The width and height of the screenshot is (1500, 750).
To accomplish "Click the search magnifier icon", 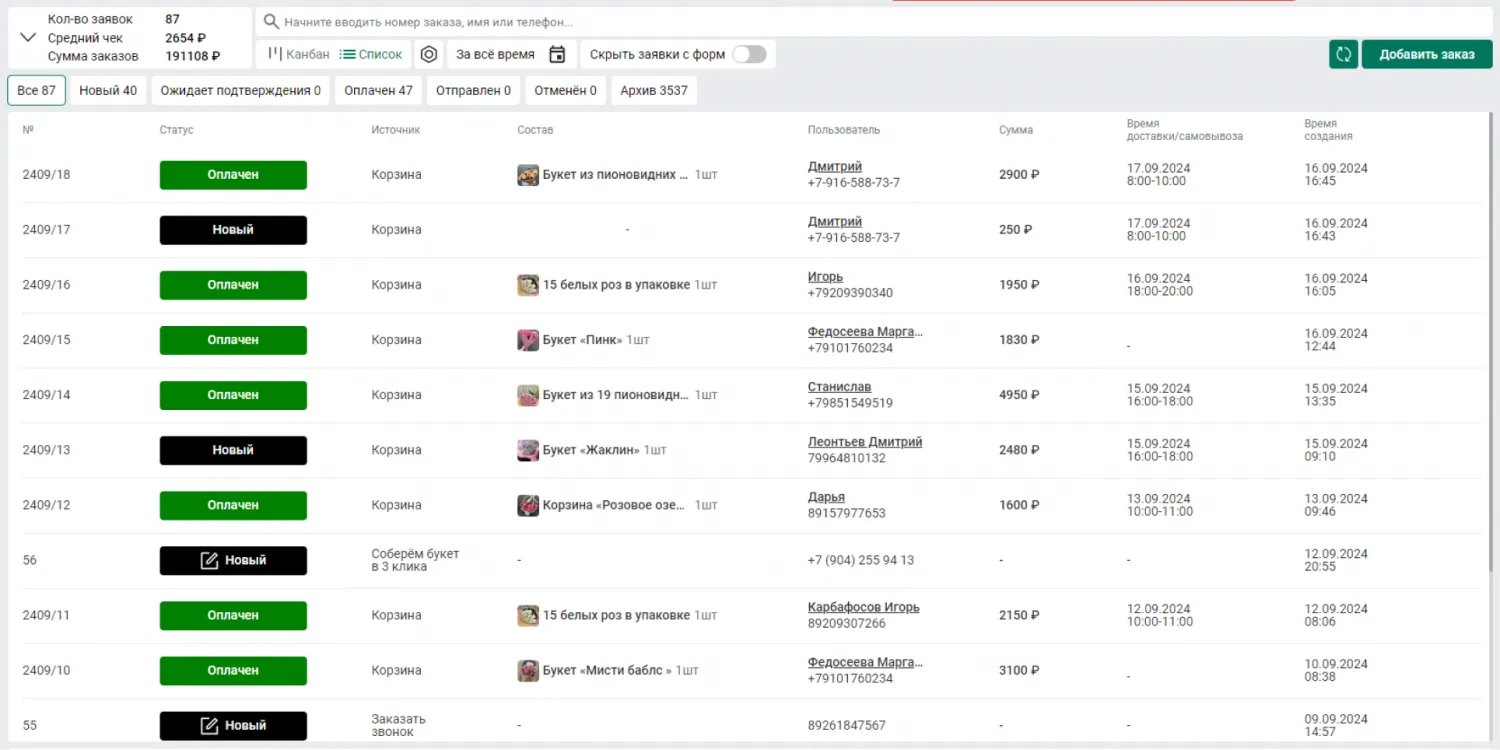I will 271,21.
